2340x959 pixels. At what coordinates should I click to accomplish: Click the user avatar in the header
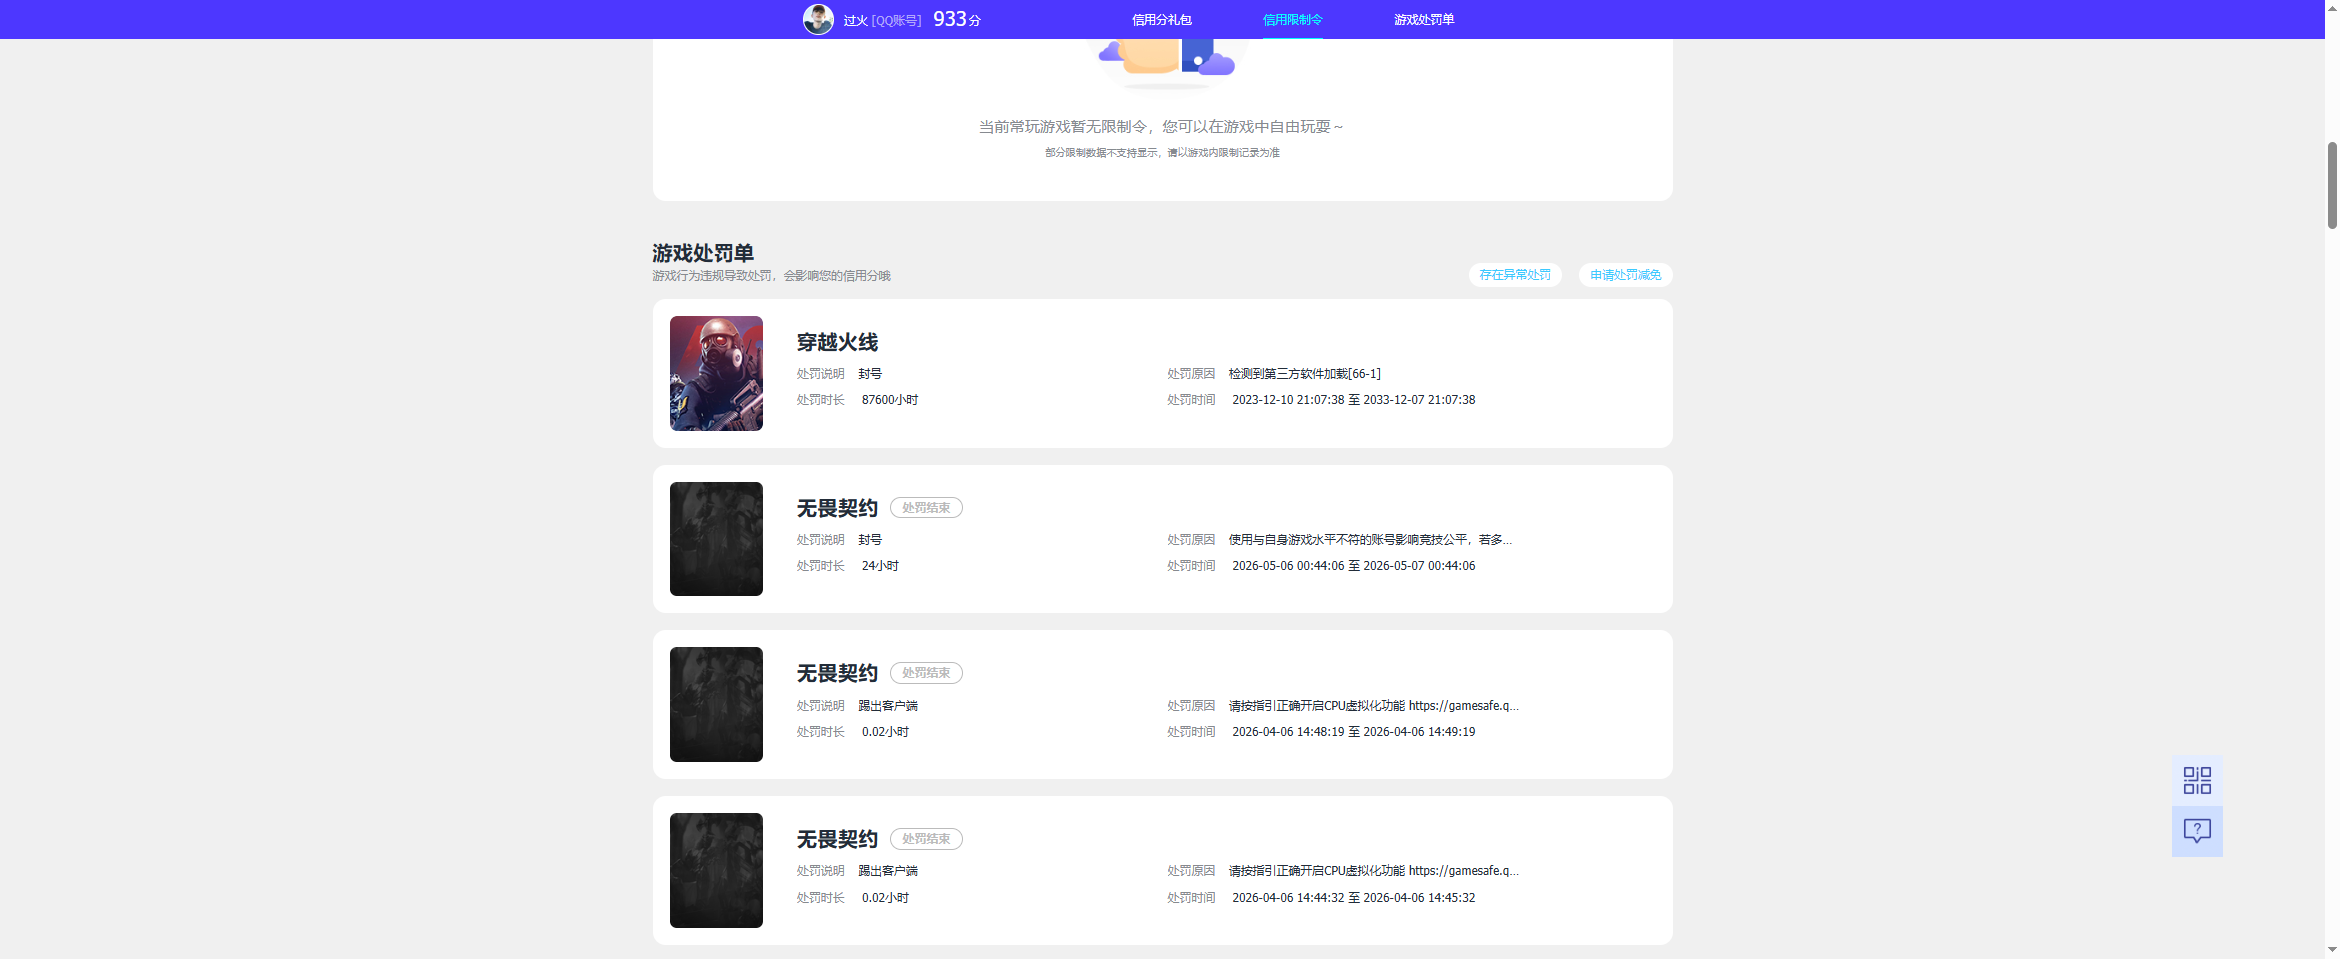pyautogui.click(x=818, y=19)
